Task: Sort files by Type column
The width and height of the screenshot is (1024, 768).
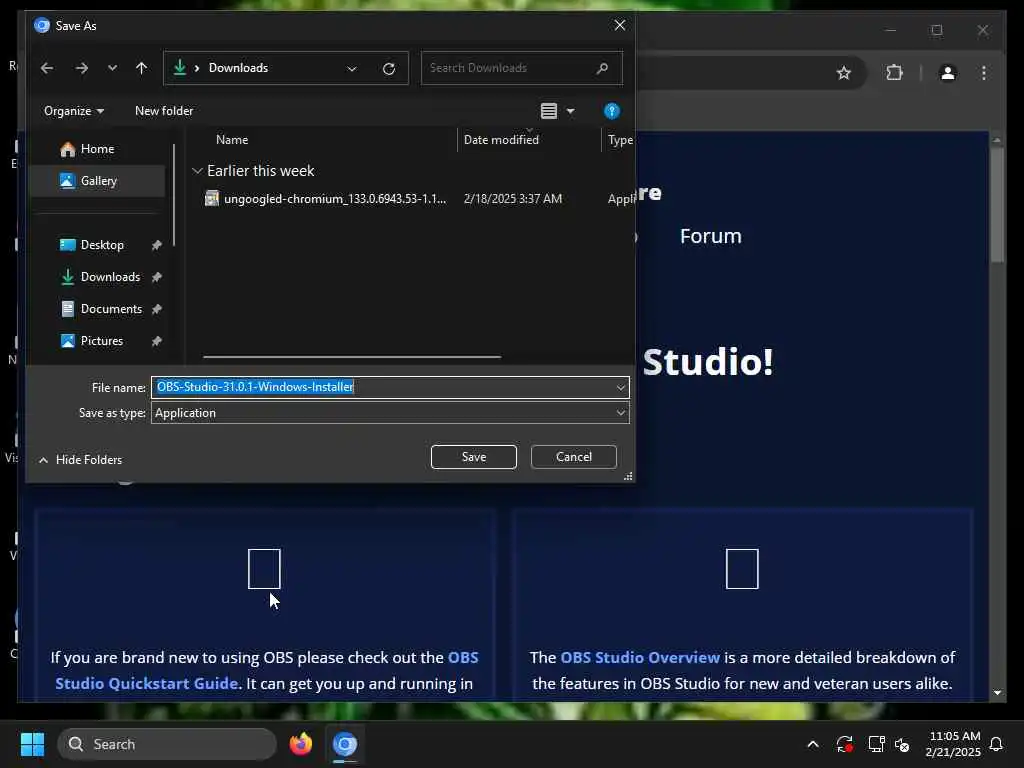Action: point(618,140)
